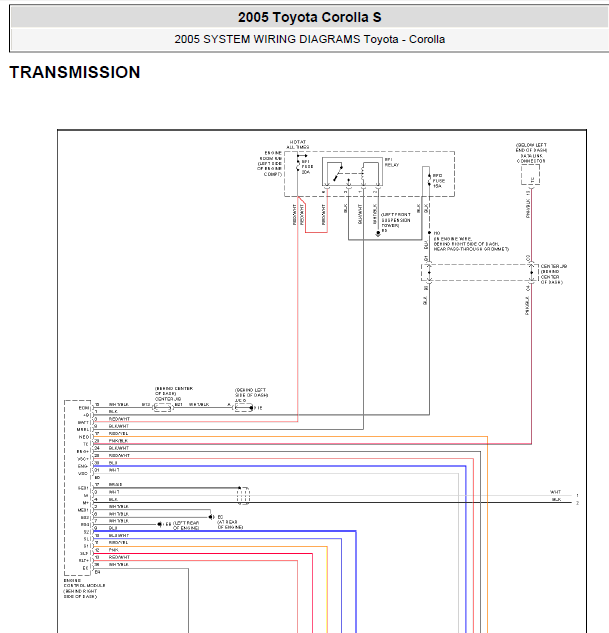Click the MREL pin label on the ECM
The image size is (609, 633).
[x=83, y=430]
